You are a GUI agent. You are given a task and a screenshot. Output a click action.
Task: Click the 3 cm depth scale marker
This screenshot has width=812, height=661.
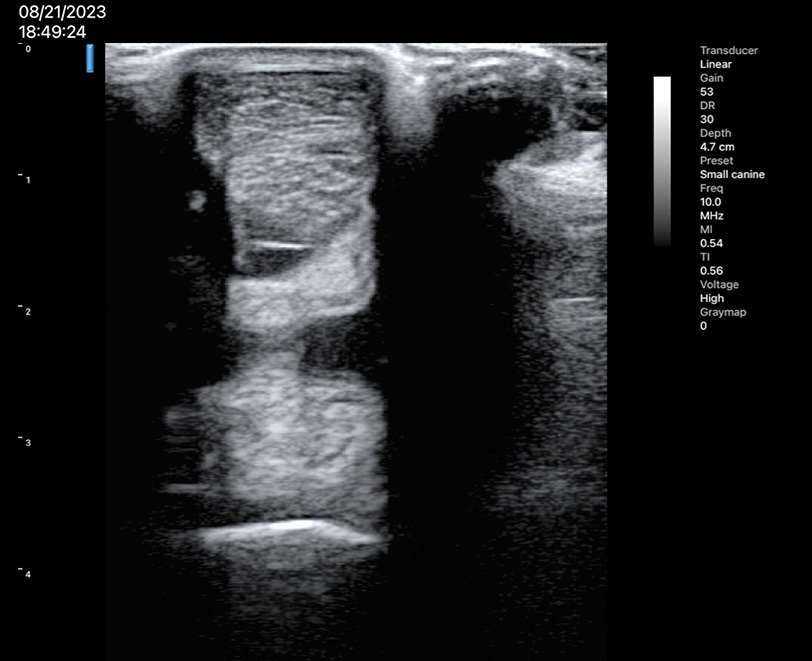[x=26, y=443]
